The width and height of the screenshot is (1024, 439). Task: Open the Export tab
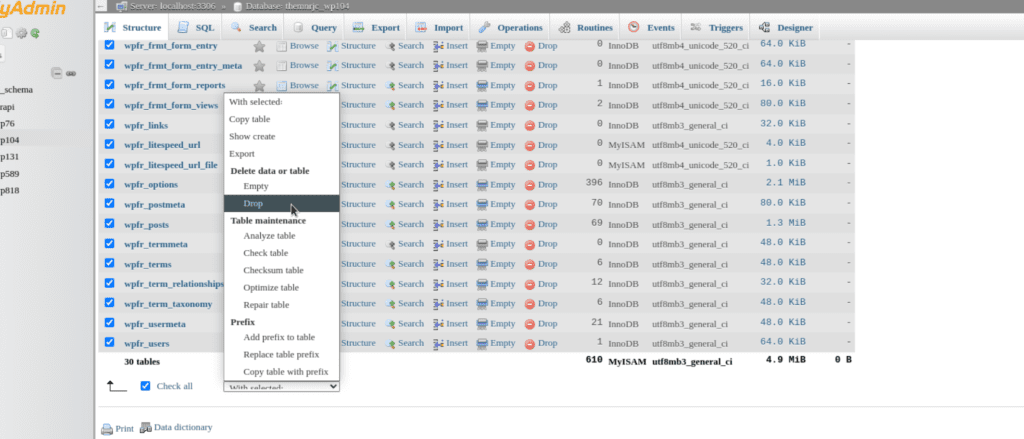tap(377, 28)
